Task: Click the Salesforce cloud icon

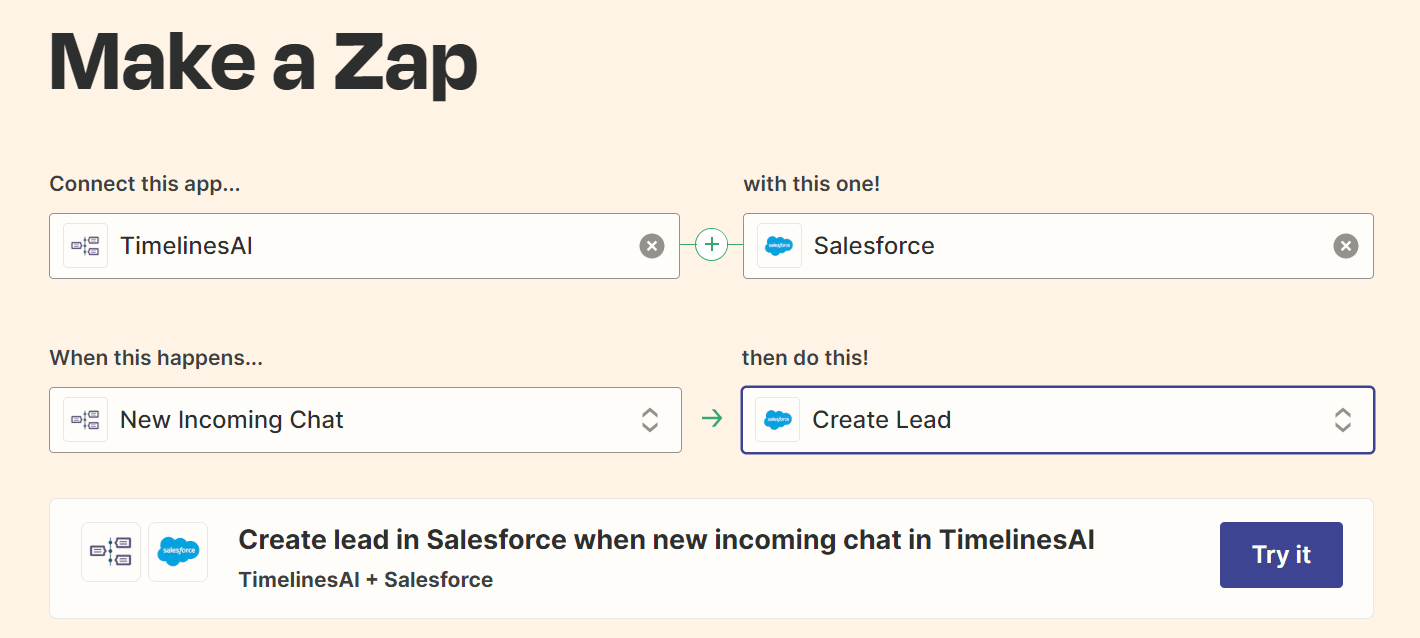Action: [x=779, y=245]
